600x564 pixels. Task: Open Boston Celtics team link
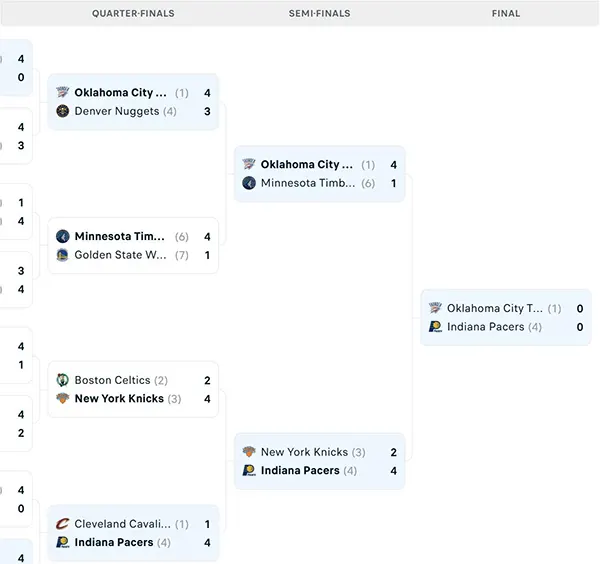pos(112,380)
